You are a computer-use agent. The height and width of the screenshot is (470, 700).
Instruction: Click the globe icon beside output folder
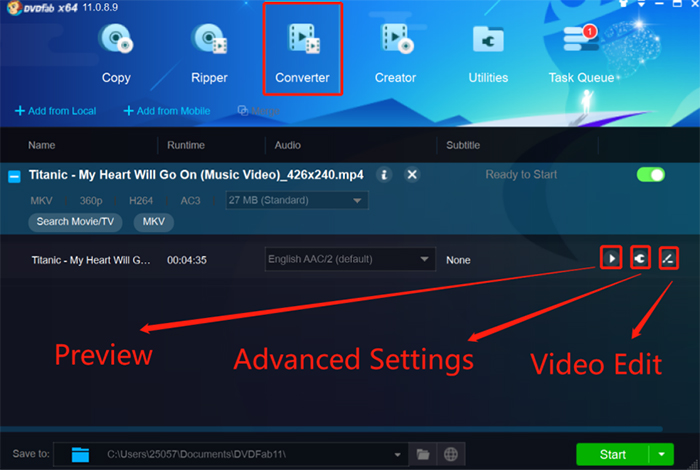point(451,454)
